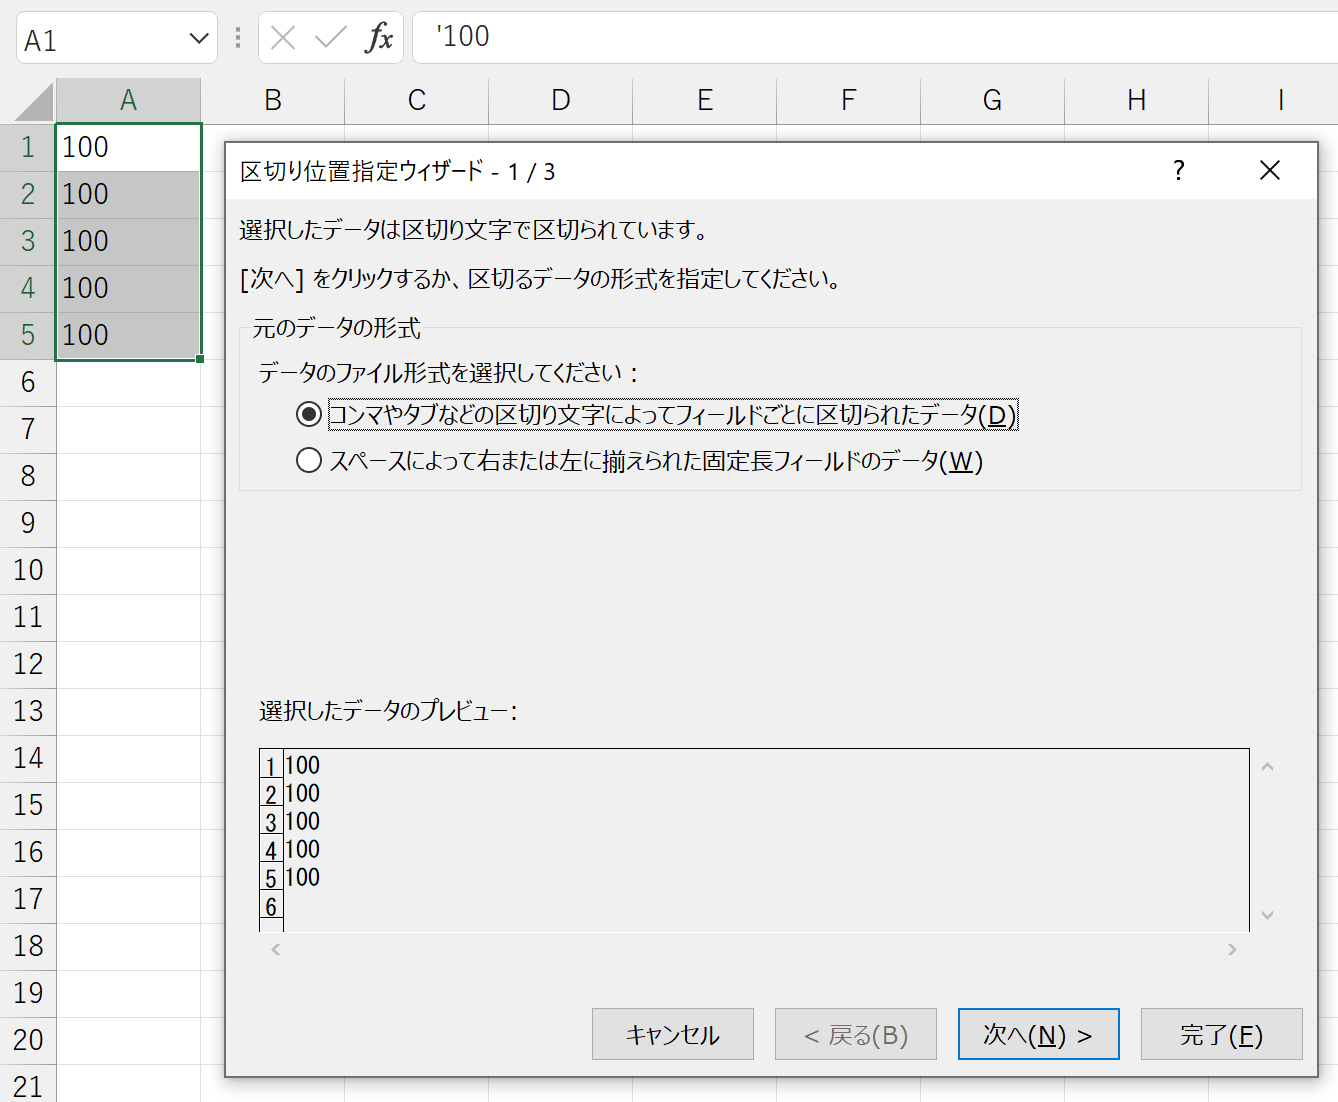Select the row 6 header
Viewport: 1338px width, 1102px height.
(x=28, y=382)
